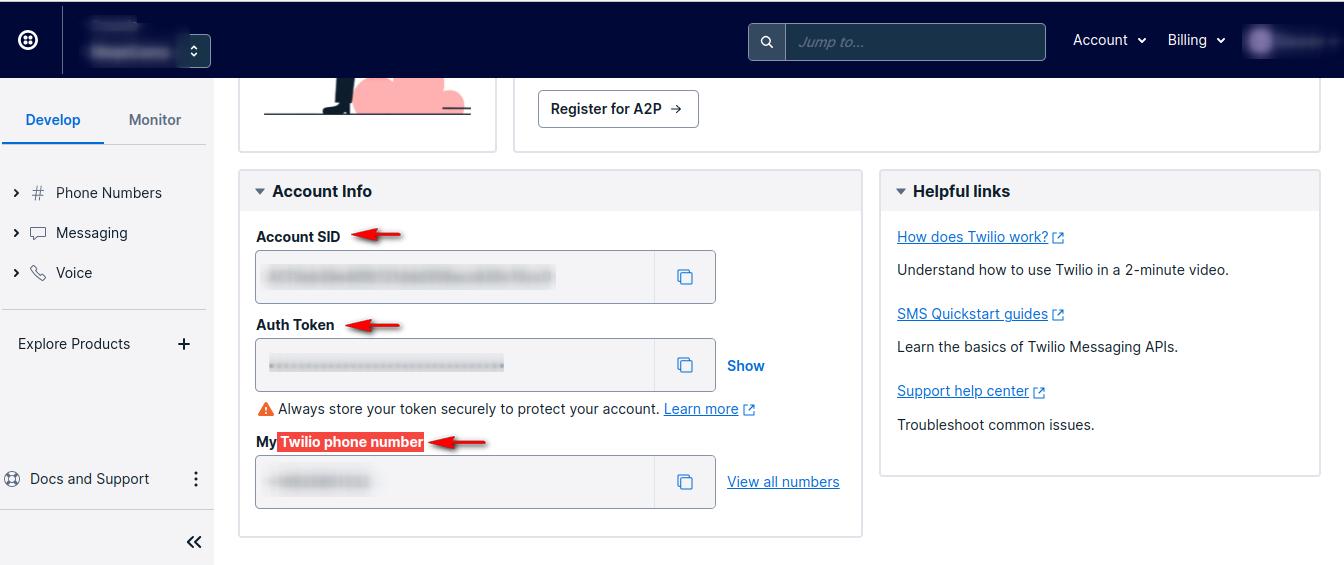
Task: Click 'Auth Token' label text
Action: click(295, 325)
